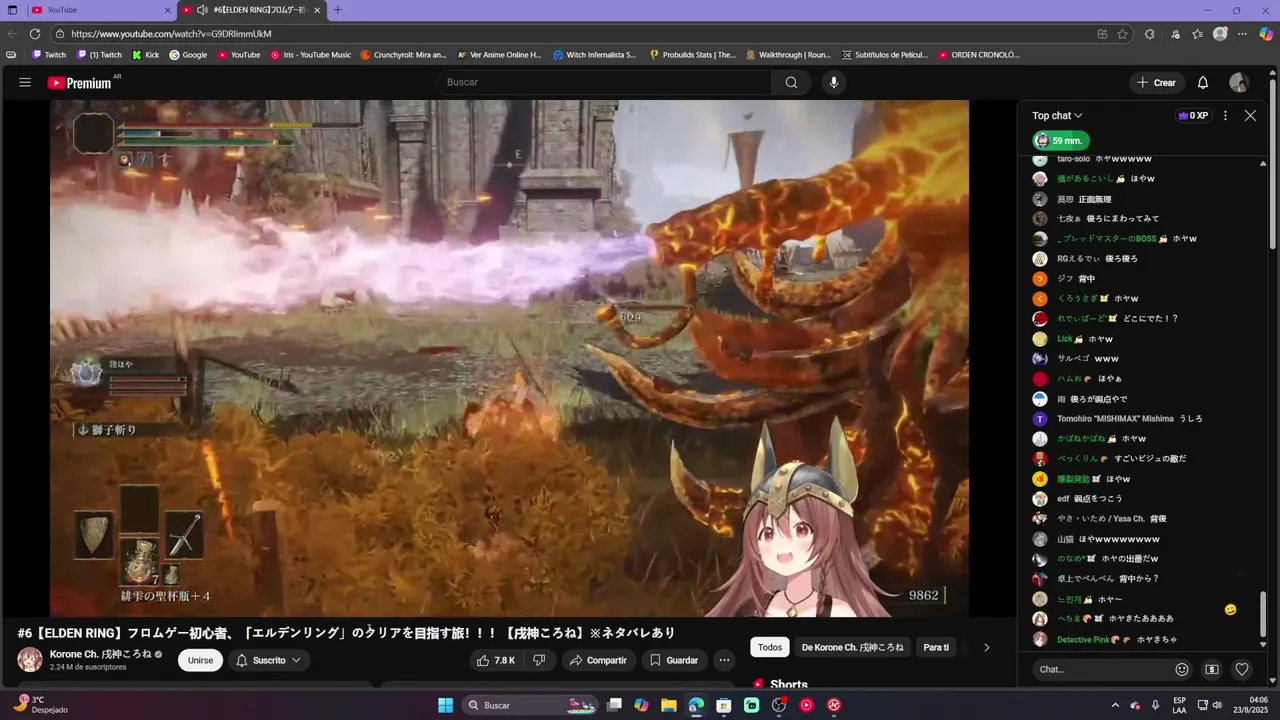Open Microsoft Store from the taskbar
The width and height of the screenshot is (1280, 720).
coord(723,705)
